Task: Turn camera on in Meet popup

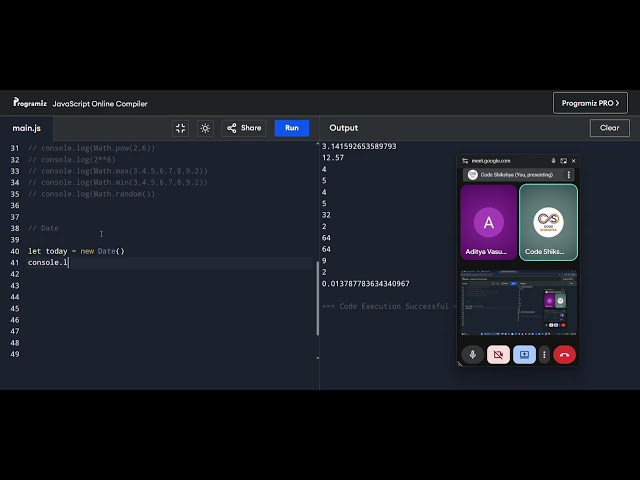Action: (498, 355)
